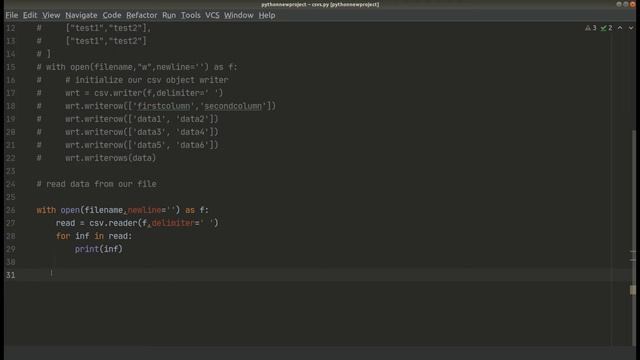Open the Code menu
Image resolution: width=640 pixels, height=360 pixels.
[x=112, y=15]
